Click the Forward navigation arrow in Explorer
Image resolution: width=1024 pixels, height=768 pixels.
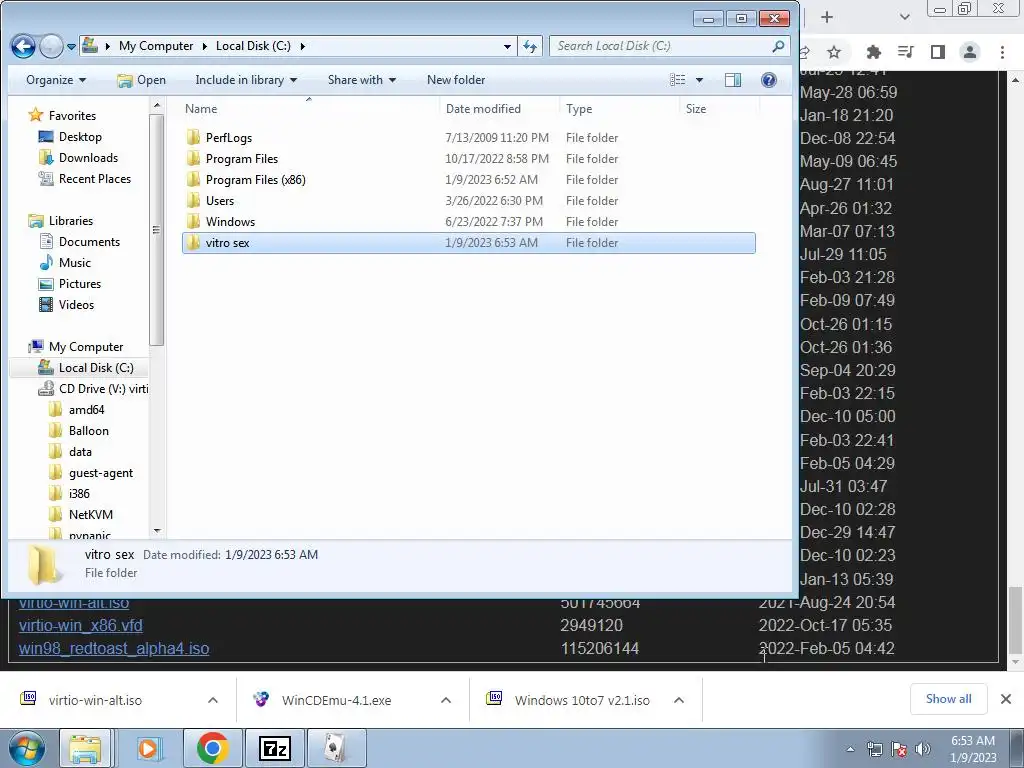(x=51, y=46)
